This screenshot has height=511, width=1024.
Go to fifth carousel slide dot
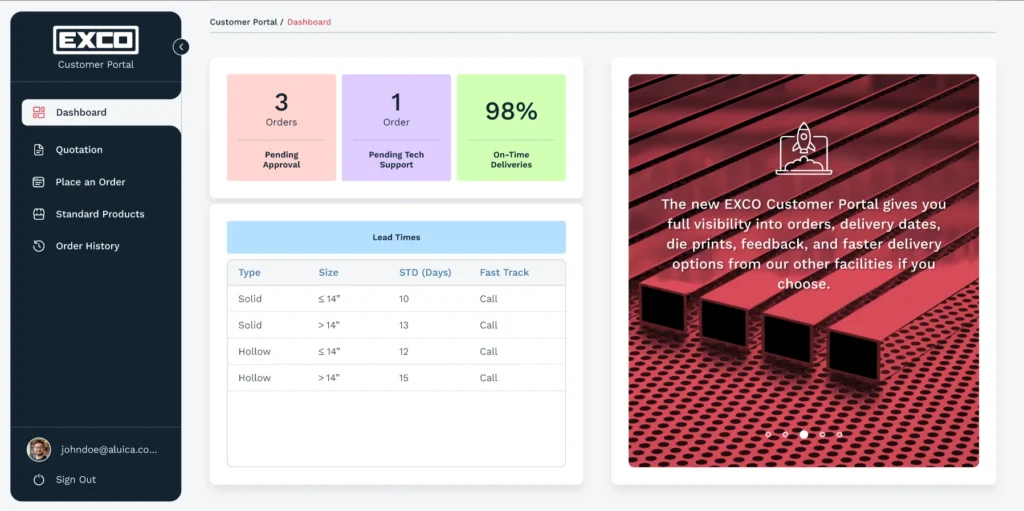pyautogui.click(x=839, y=434)
